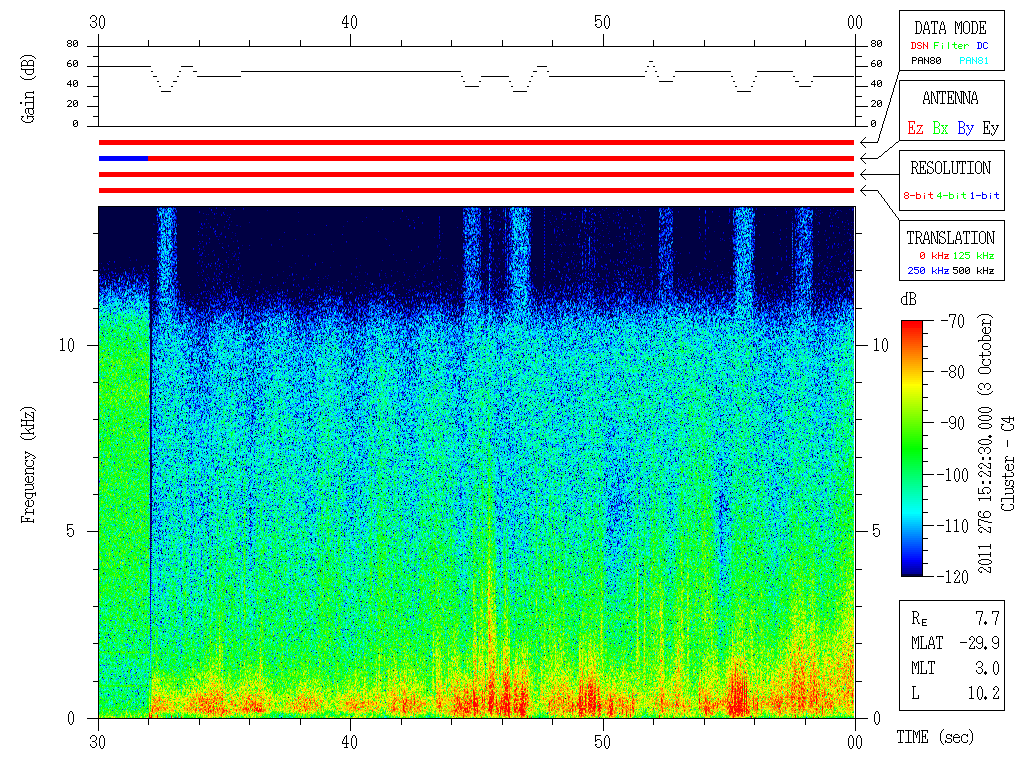Click the blue DC mode label
This screenshot has height=768, width=1024.
point(982,46)
